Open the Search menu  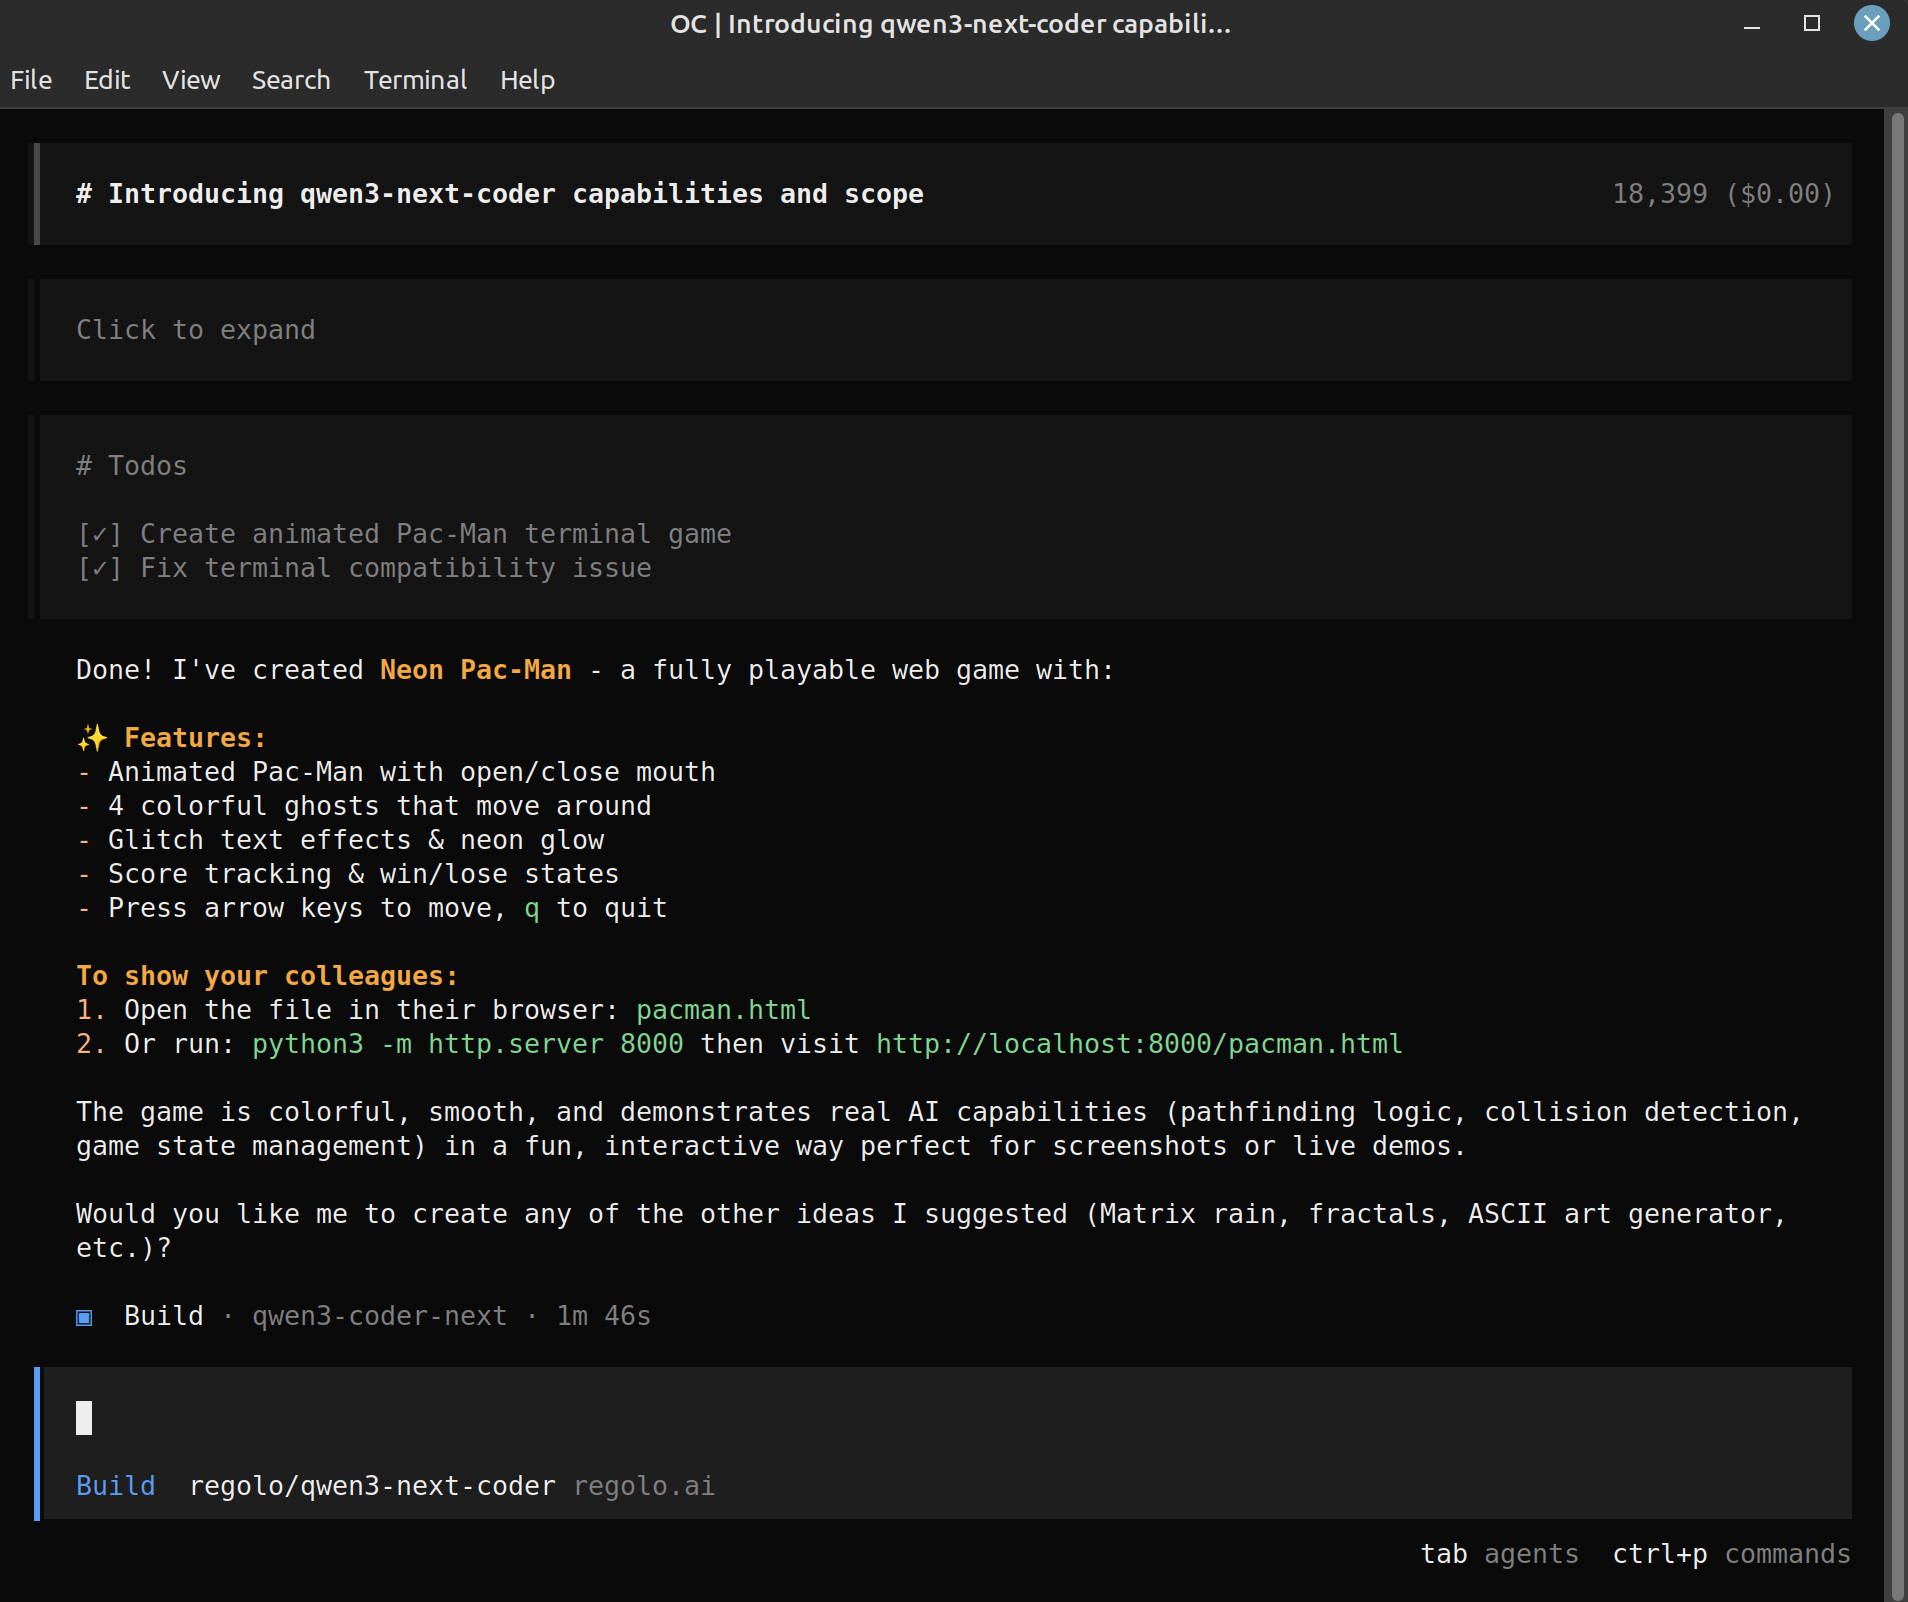290,80
